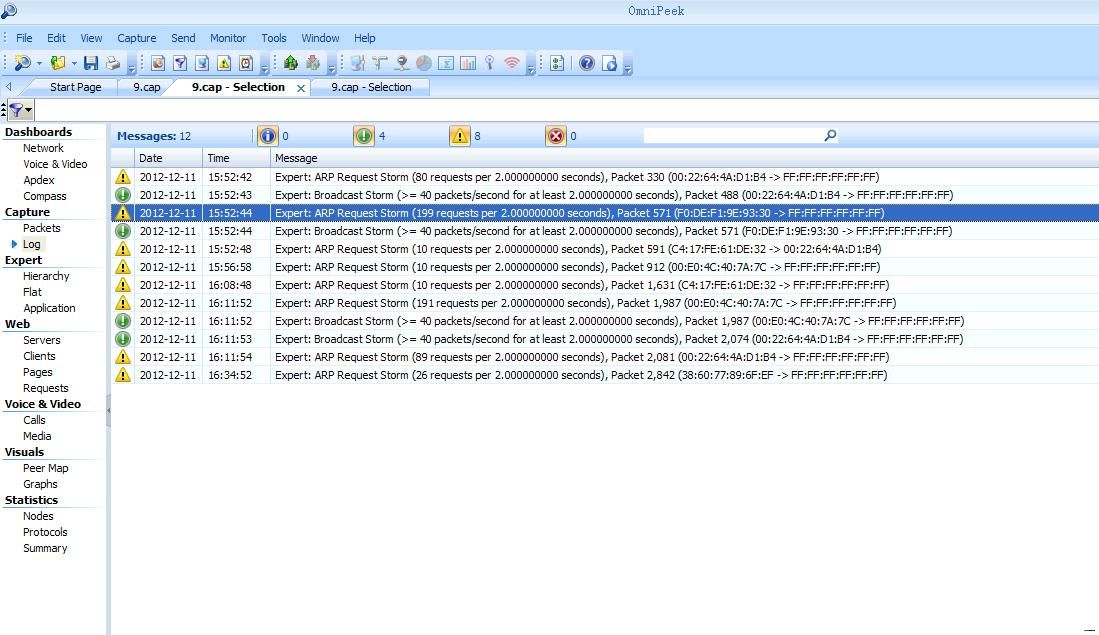
Task: Toggle informational messages filter button
Action: (x=268, y=136)
